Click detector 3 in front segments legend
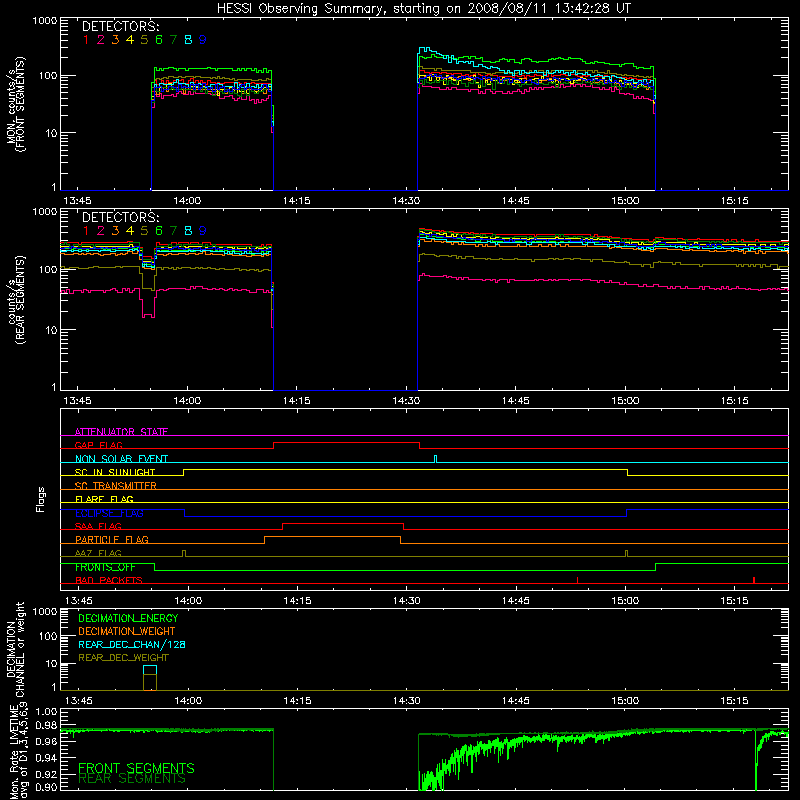This screenshot has width=800, height=800. tap(115, 40)
